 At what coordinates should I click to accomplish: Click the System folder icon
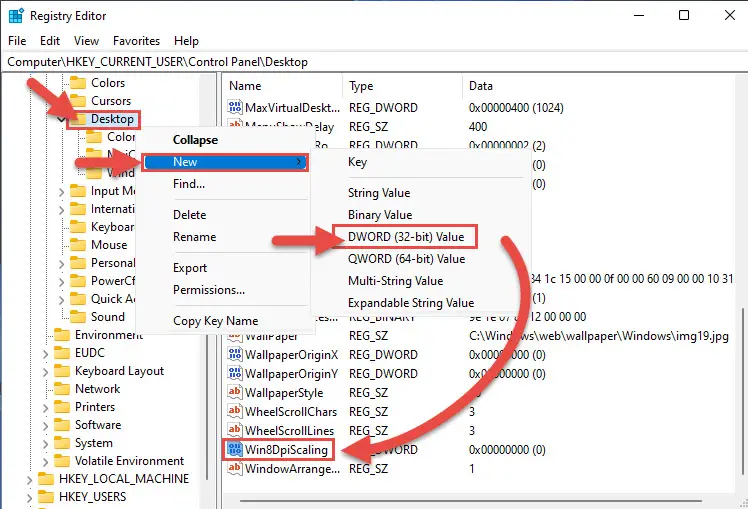(x=62, y=443)
